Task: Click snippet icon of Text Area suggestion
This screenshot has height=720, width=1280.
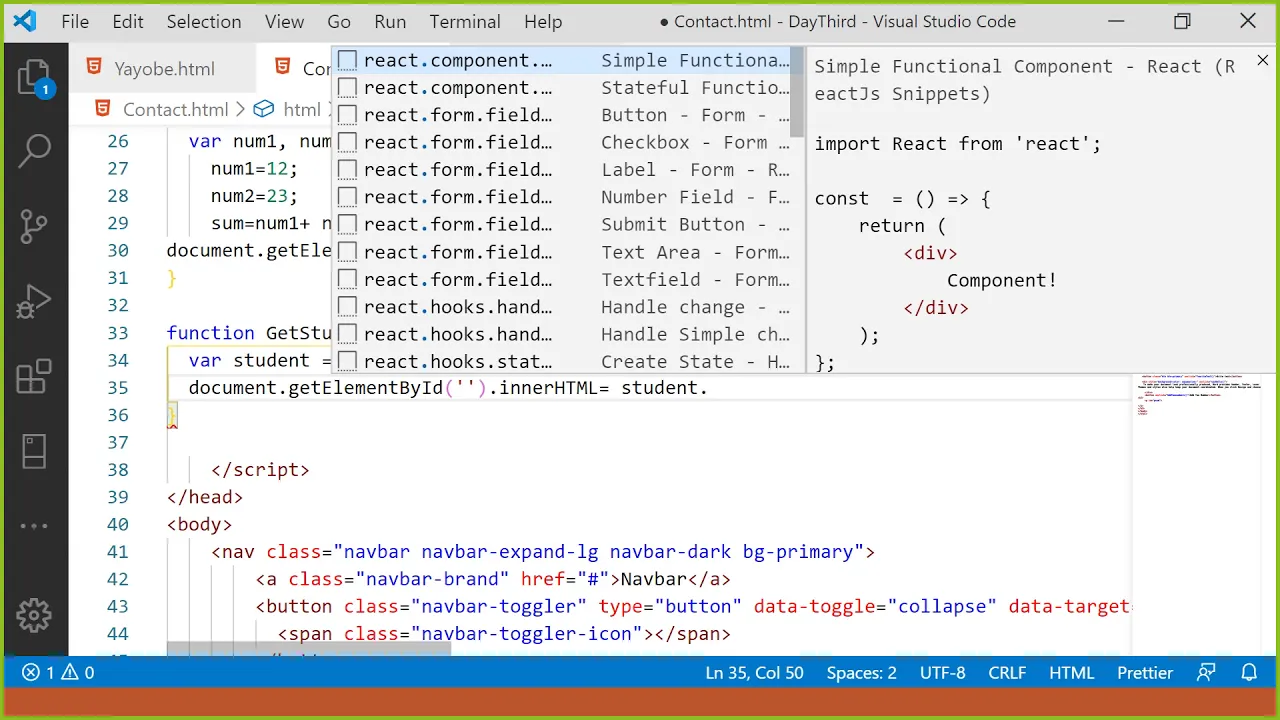Action: [x=347, y=253]
